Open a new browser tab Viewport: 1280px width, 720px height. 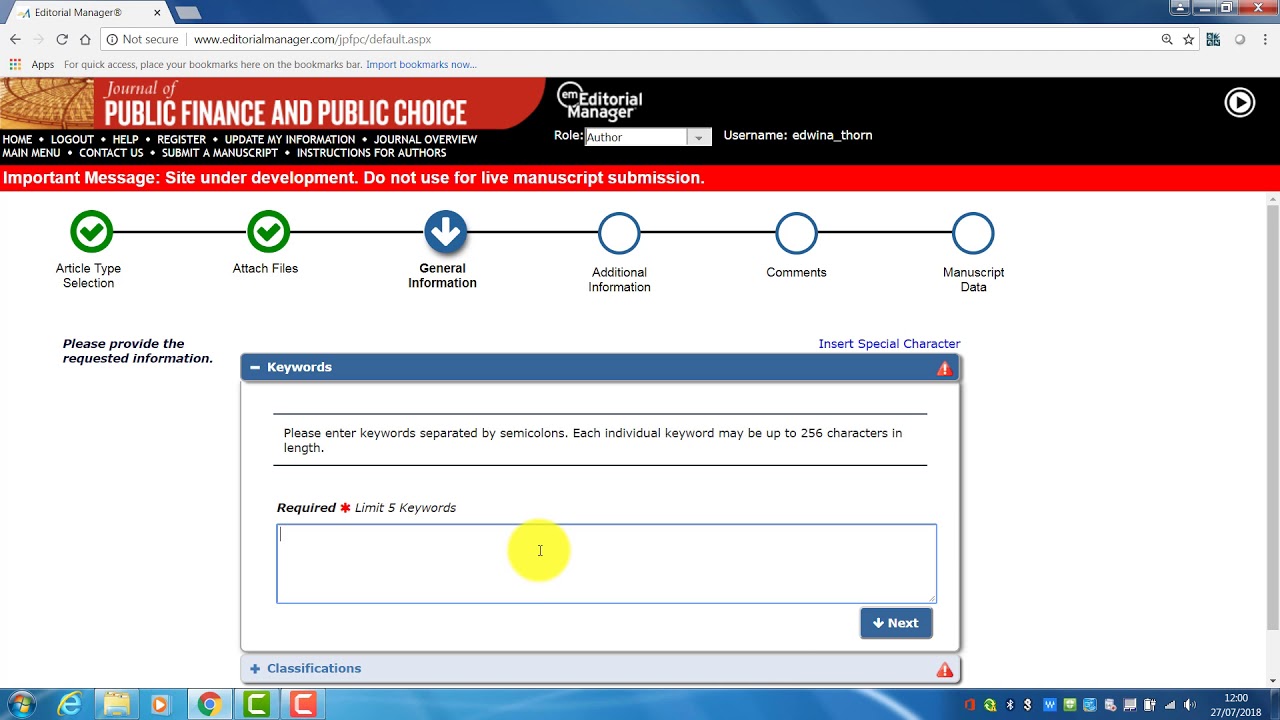coord(187,13)
